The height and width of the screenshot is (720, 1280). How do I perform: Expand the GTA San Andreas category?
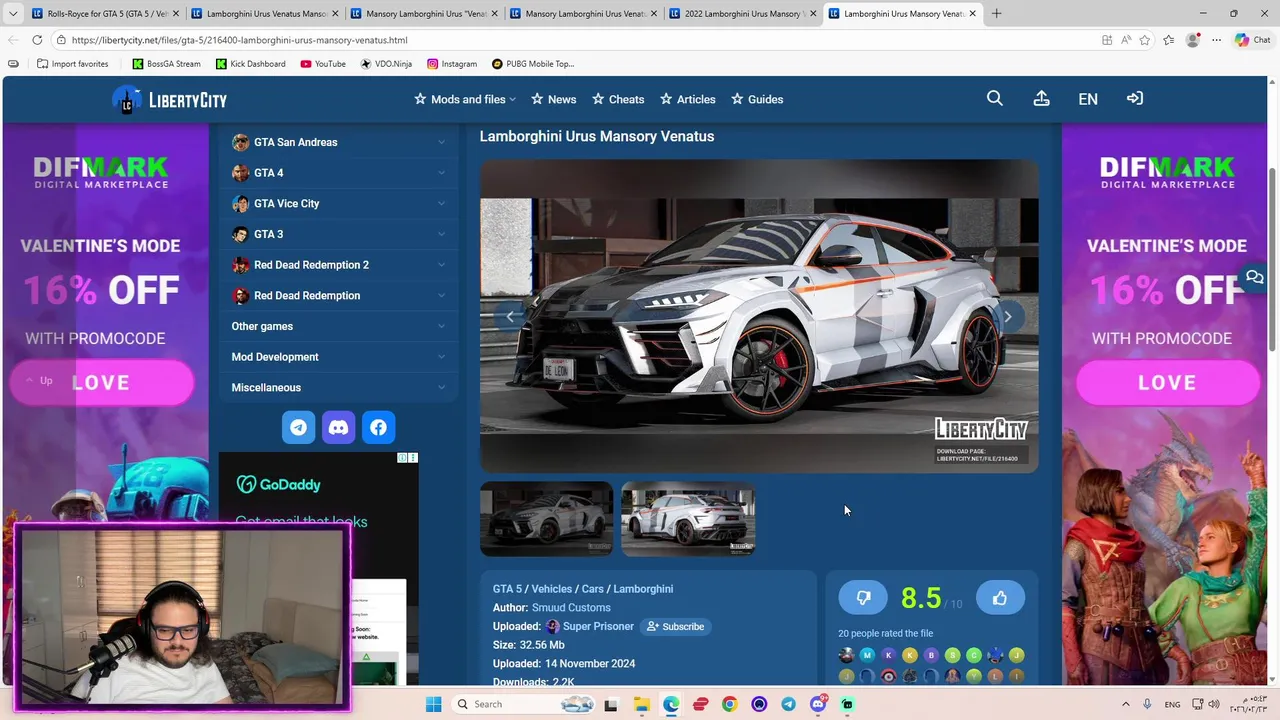[339, 142]
